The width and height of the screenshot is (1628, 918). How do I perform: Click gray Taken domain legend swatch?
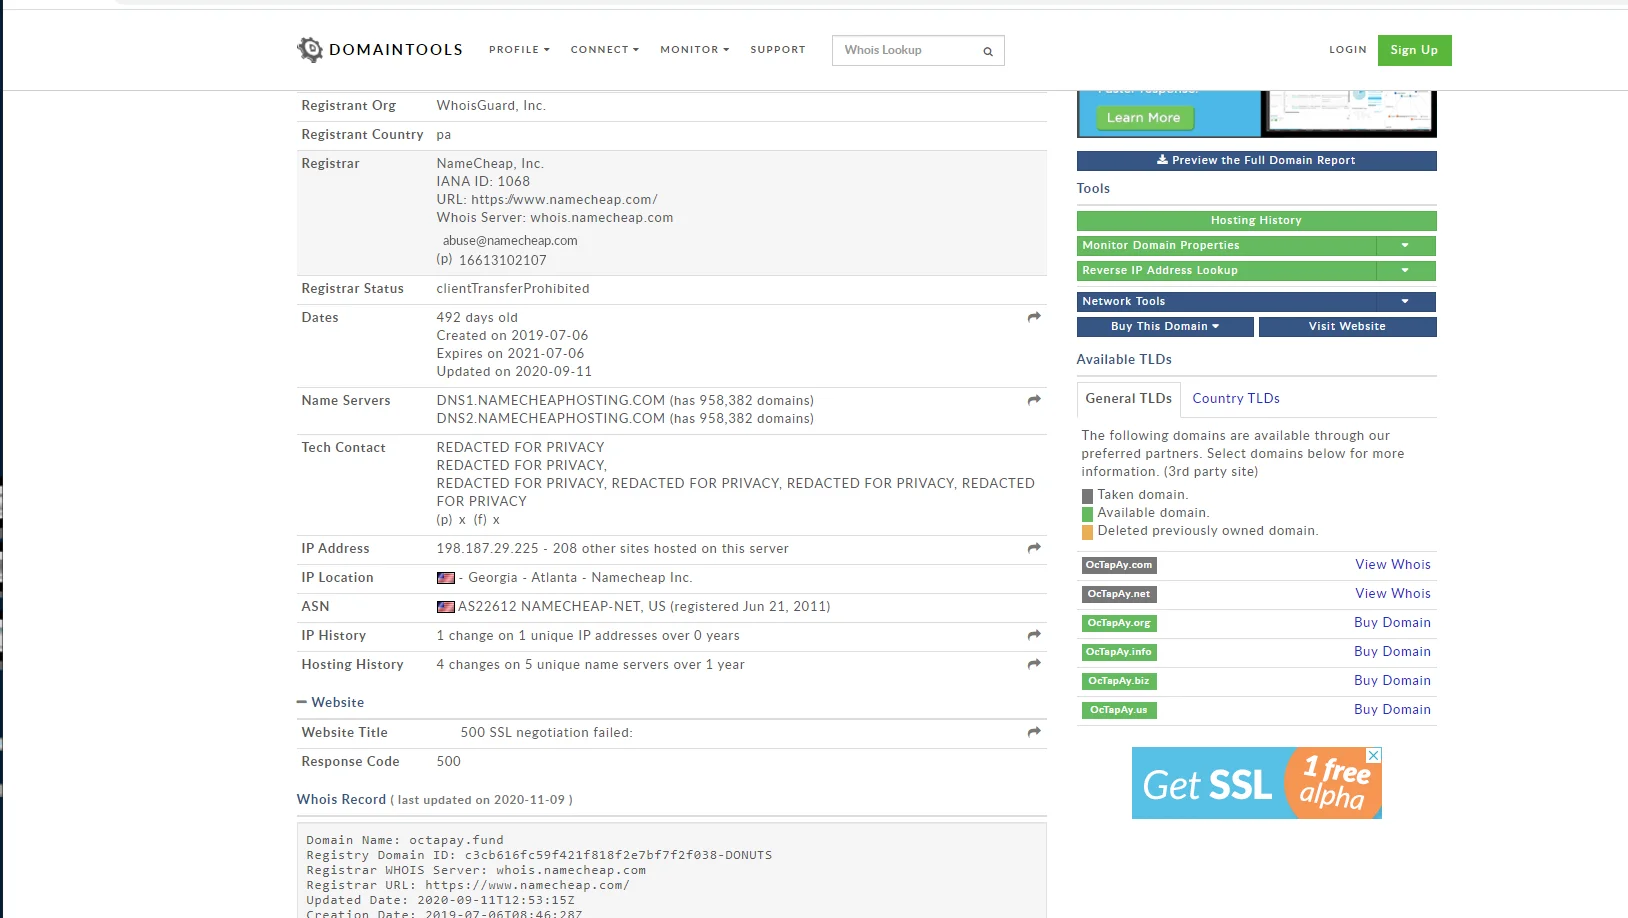(x=1087, y=496)
